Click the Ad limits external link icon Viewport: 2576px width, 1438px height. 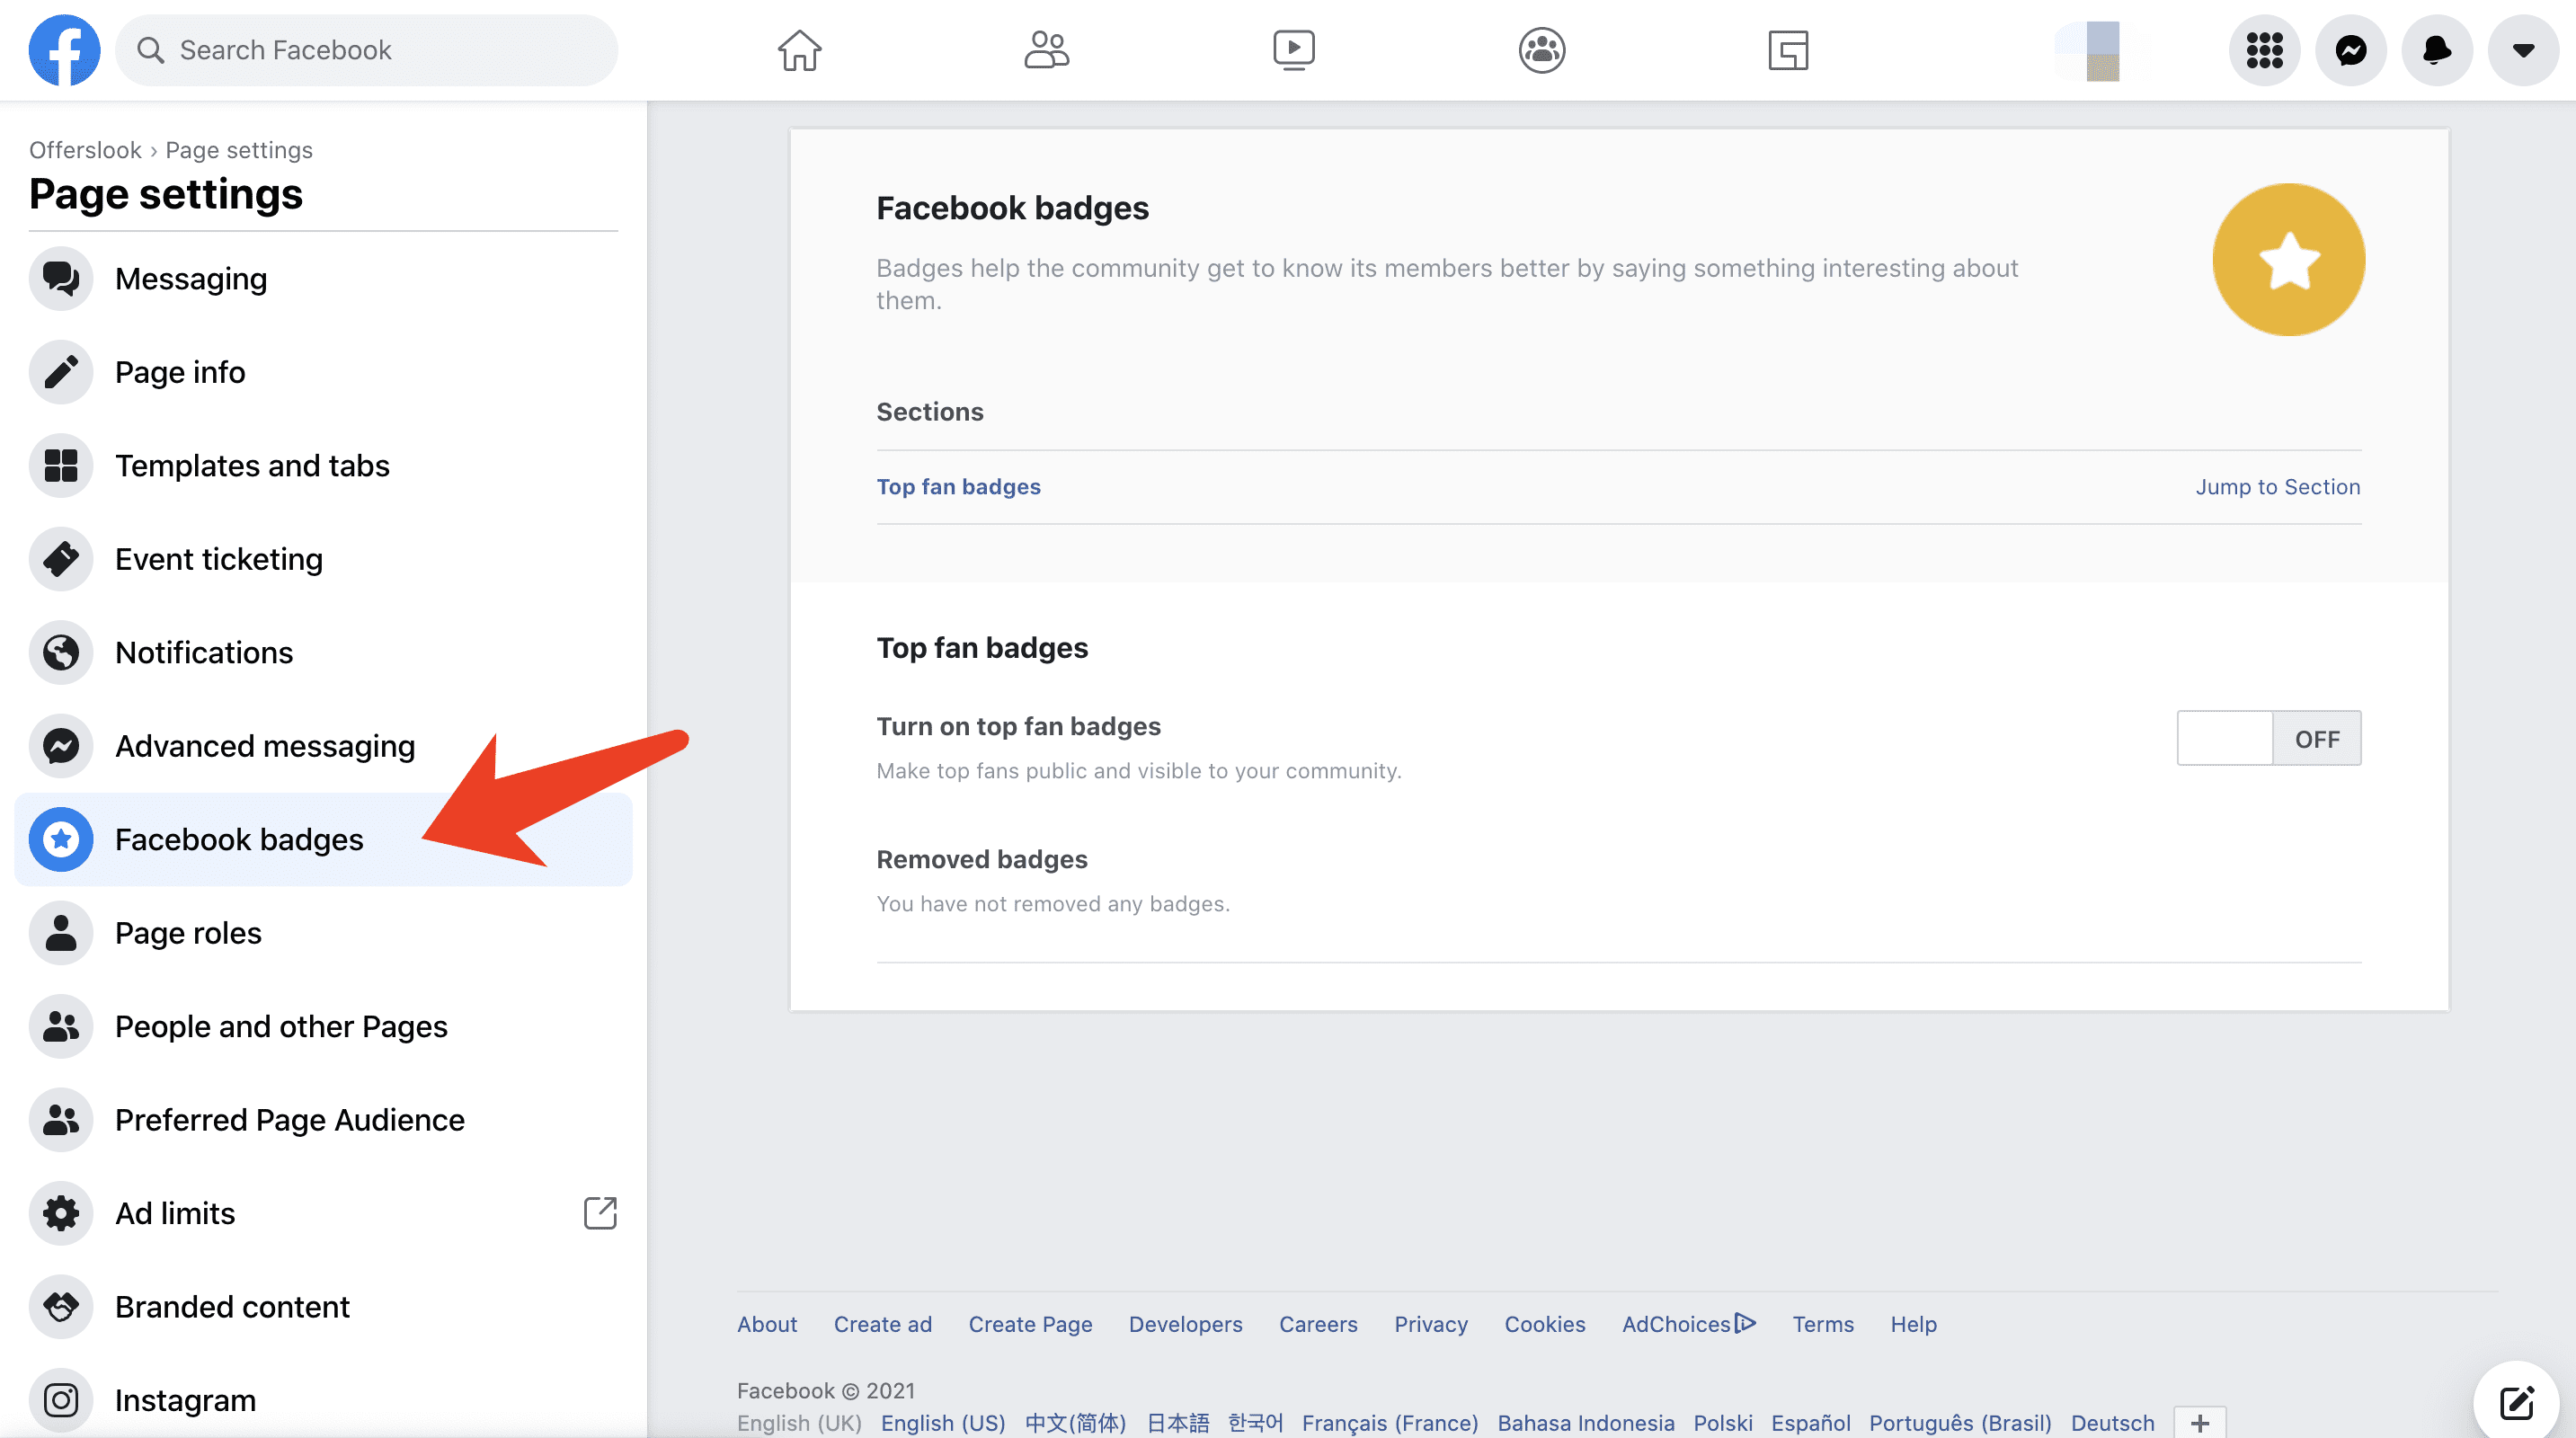click(x=601, y=1213)
